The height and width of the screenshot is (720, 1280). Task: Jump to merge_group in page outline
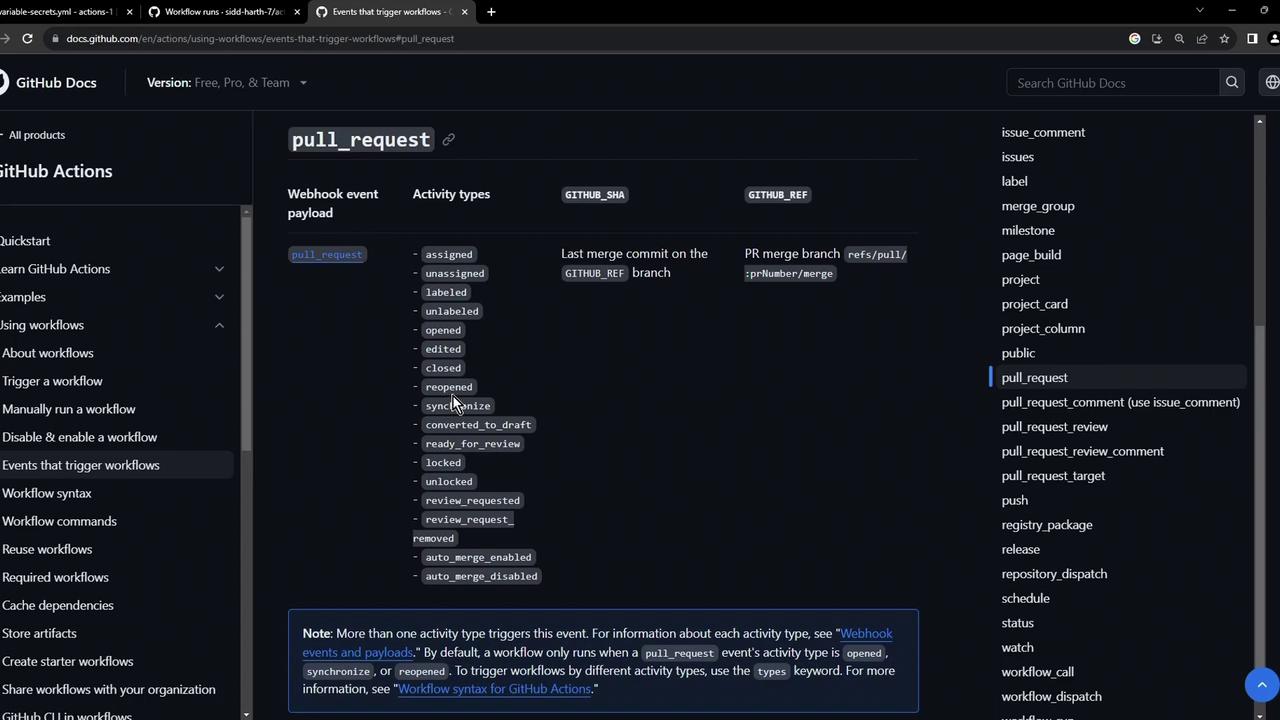[1038, 206]
